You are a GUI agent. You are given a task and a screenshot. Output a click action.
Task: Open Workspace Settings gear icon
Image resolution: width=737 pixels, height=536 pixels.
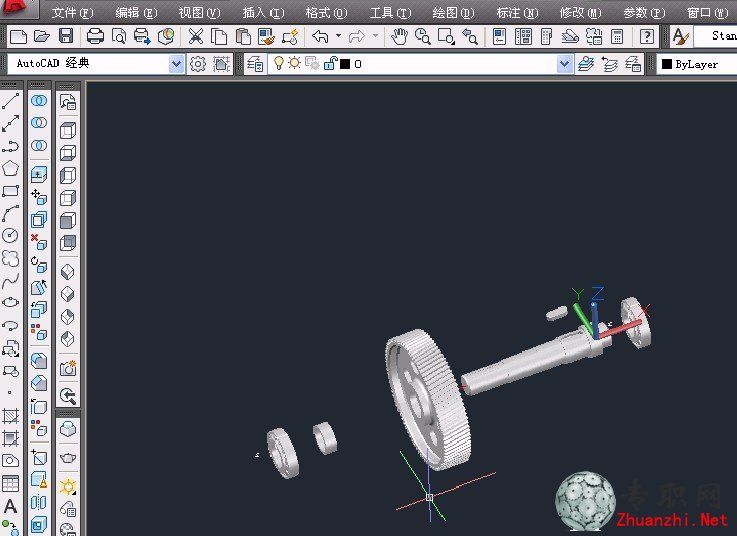click(x=198, y=63)
